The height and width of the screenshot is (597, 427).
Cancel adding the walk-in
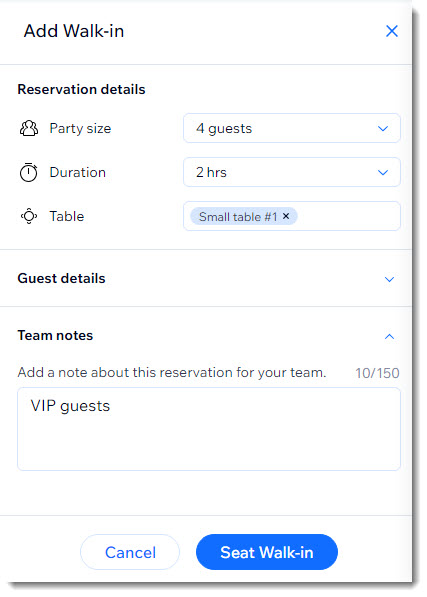pos(130,552)
